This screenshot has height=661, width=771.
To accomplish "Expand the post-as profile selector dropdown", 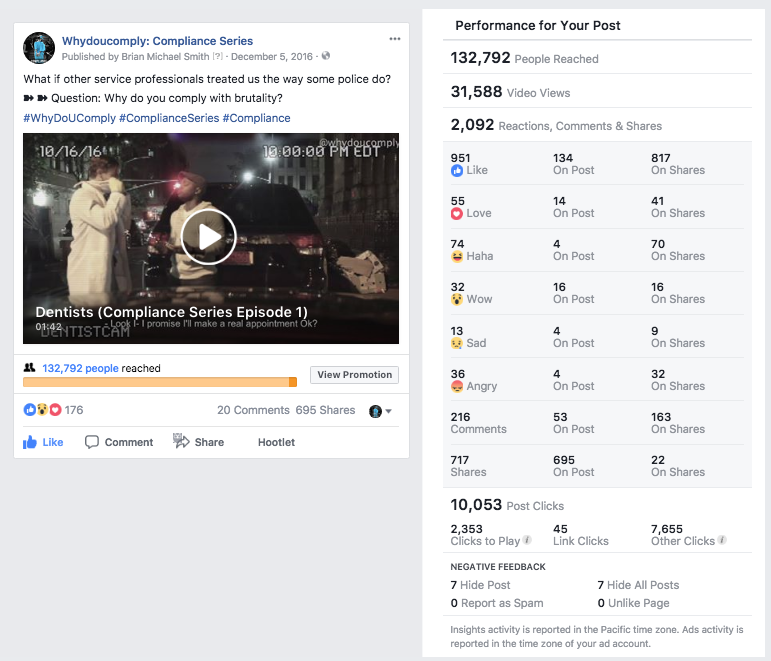I will (381, 411).
